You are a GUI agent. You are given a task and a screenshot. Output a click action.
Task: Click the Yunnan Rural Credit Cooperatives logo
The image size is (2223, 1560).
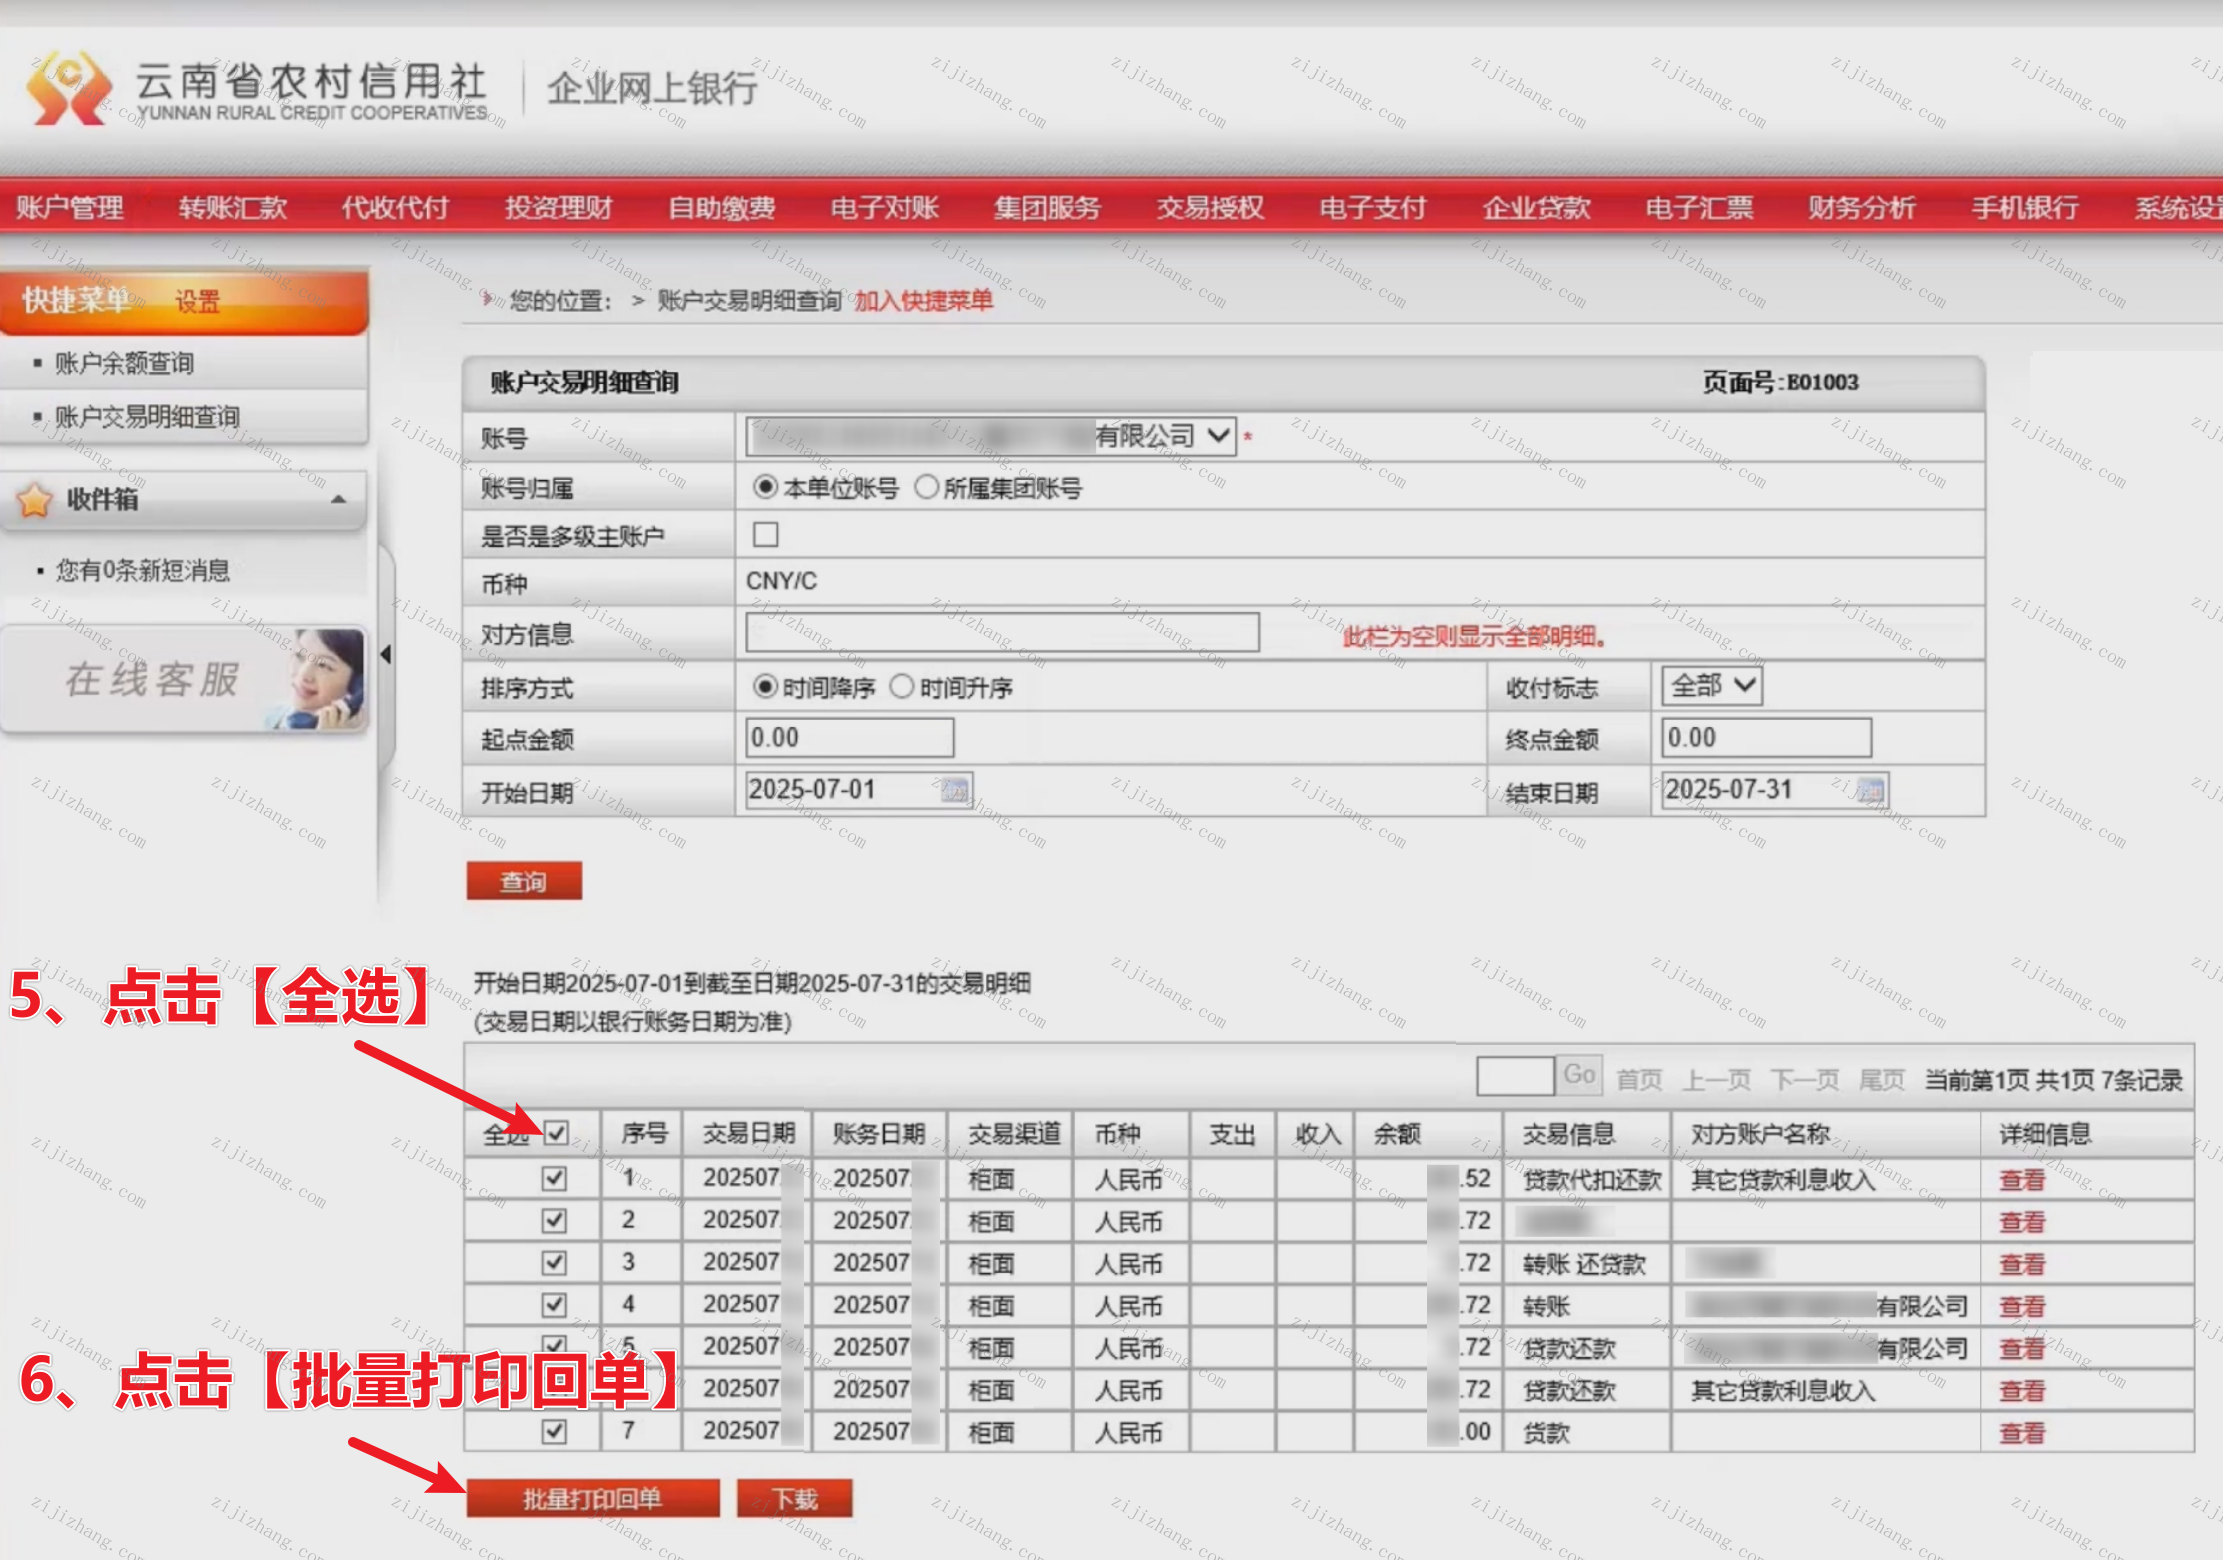[68, 88]
